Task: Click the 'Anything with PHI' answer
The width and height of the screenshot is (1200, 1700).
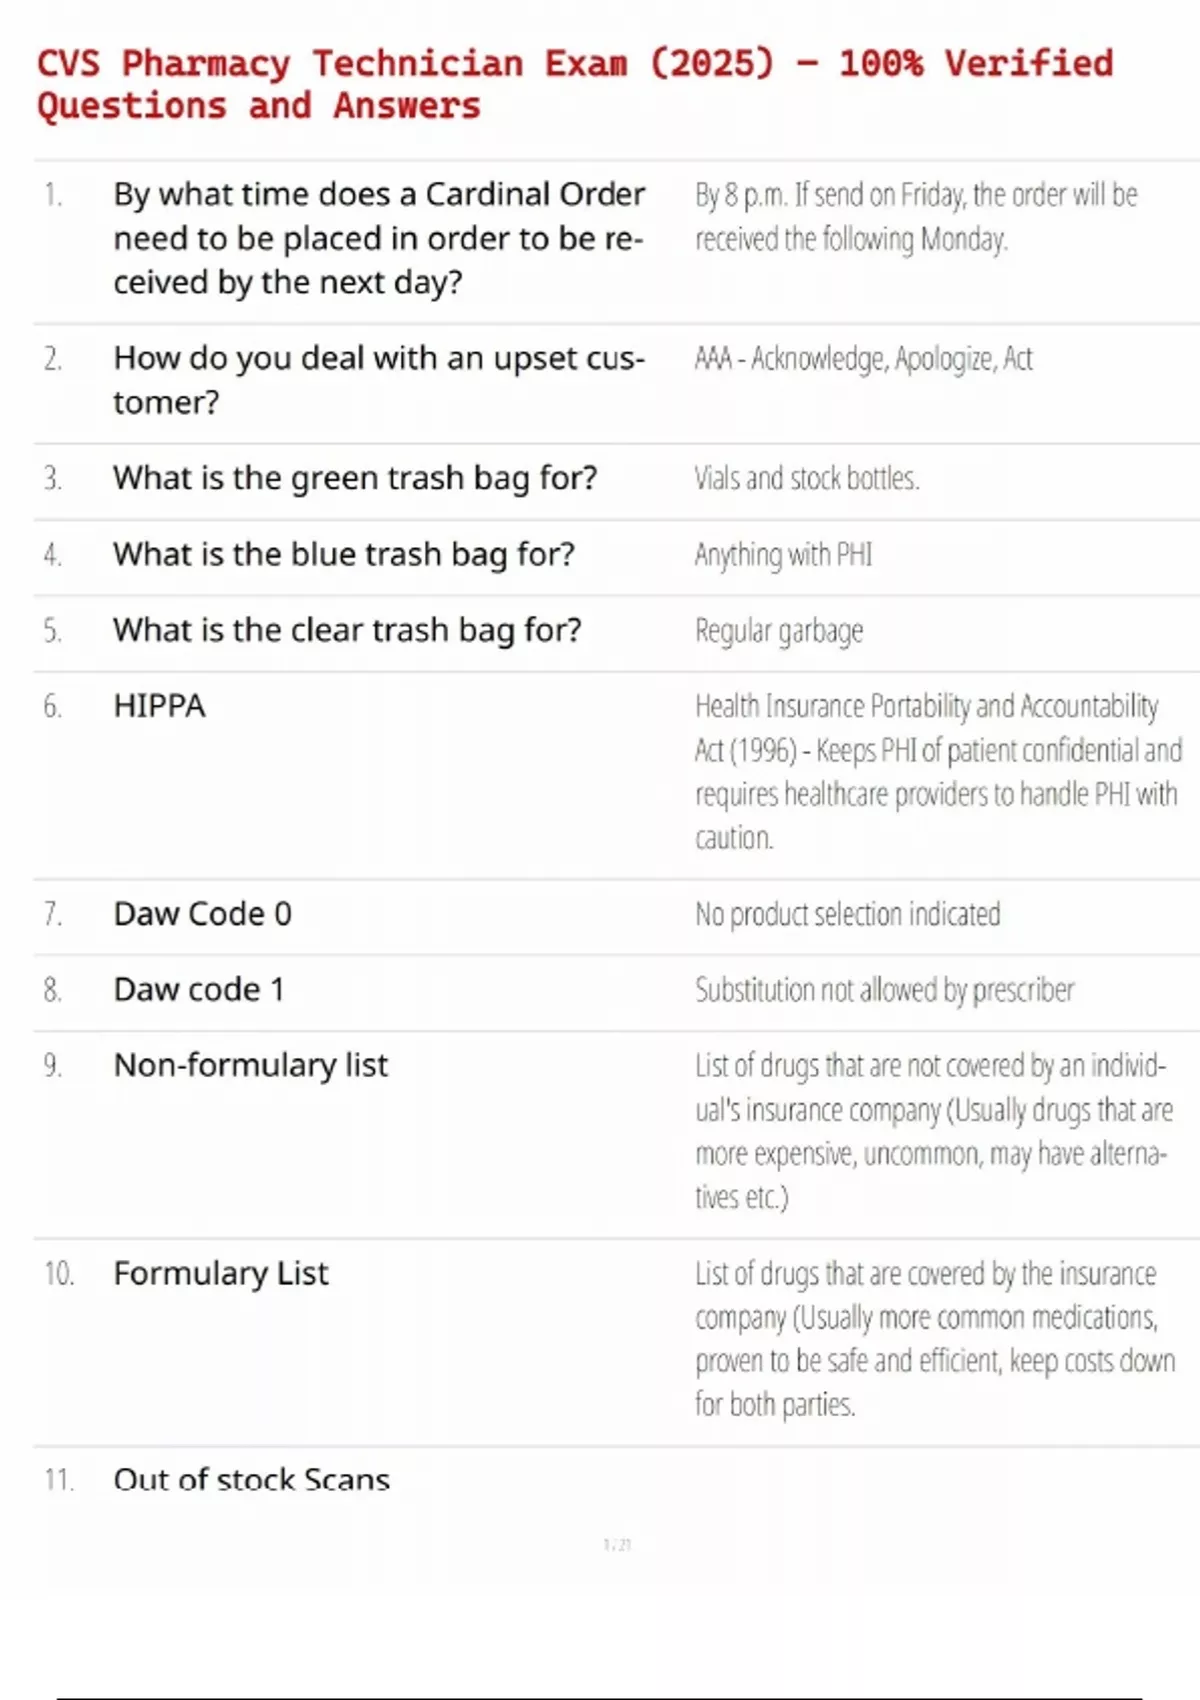Action: coord(783,554)
